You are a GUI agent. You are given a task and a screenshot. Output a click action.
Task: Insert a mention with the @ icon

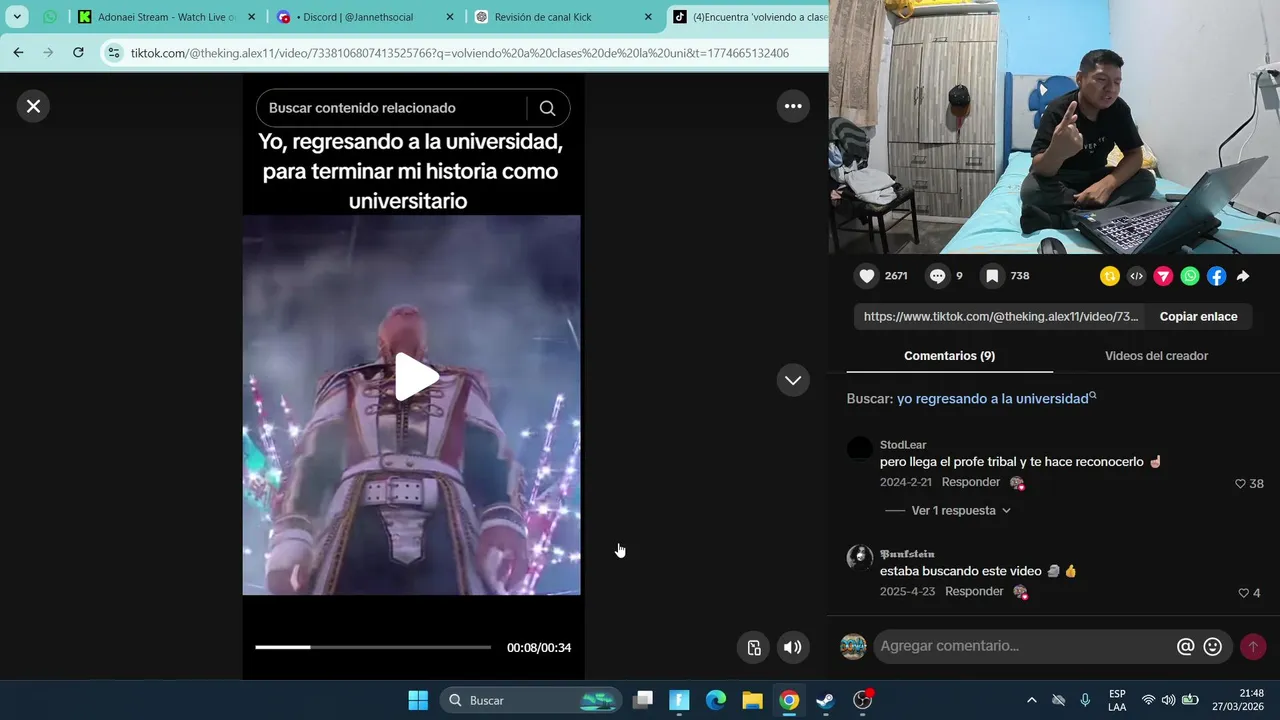click(x=1186, y=647)
